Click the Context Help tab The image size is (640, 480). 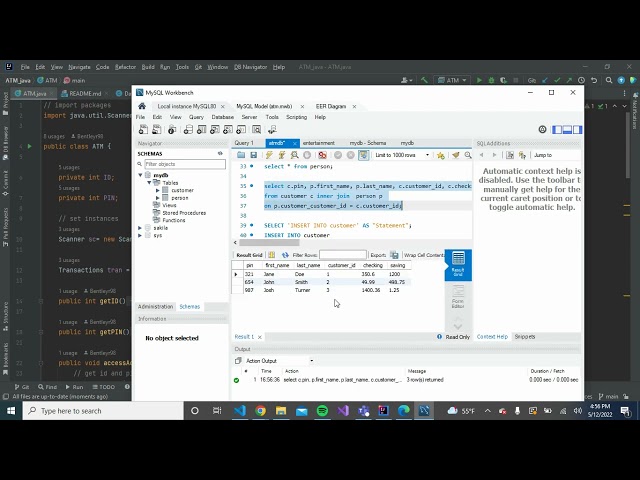point(492,337)
